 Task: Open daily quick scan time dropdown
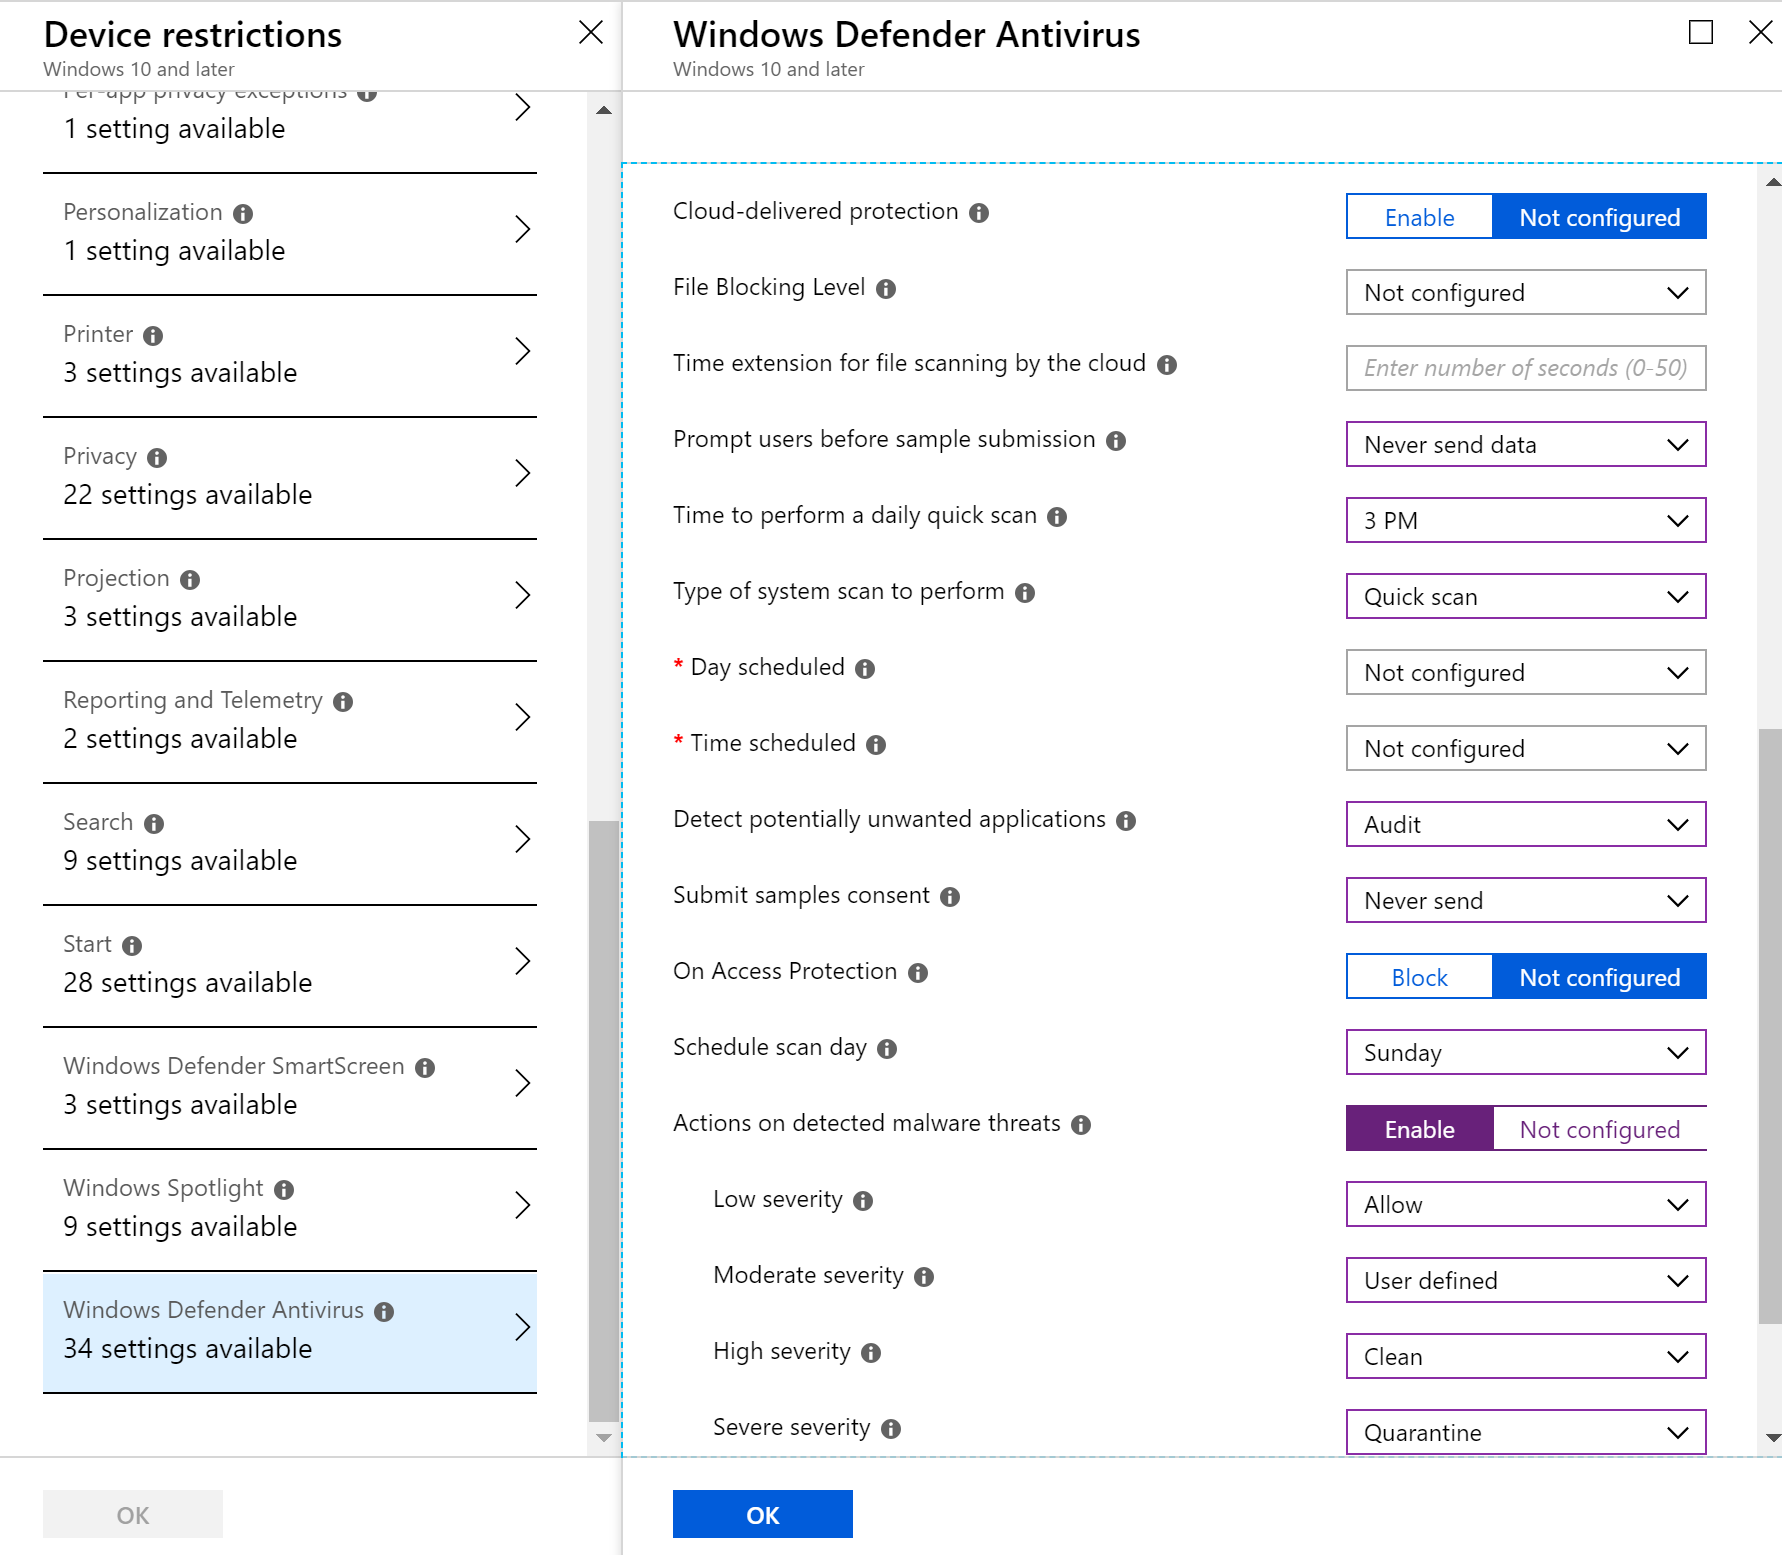tap(1526, 520)
